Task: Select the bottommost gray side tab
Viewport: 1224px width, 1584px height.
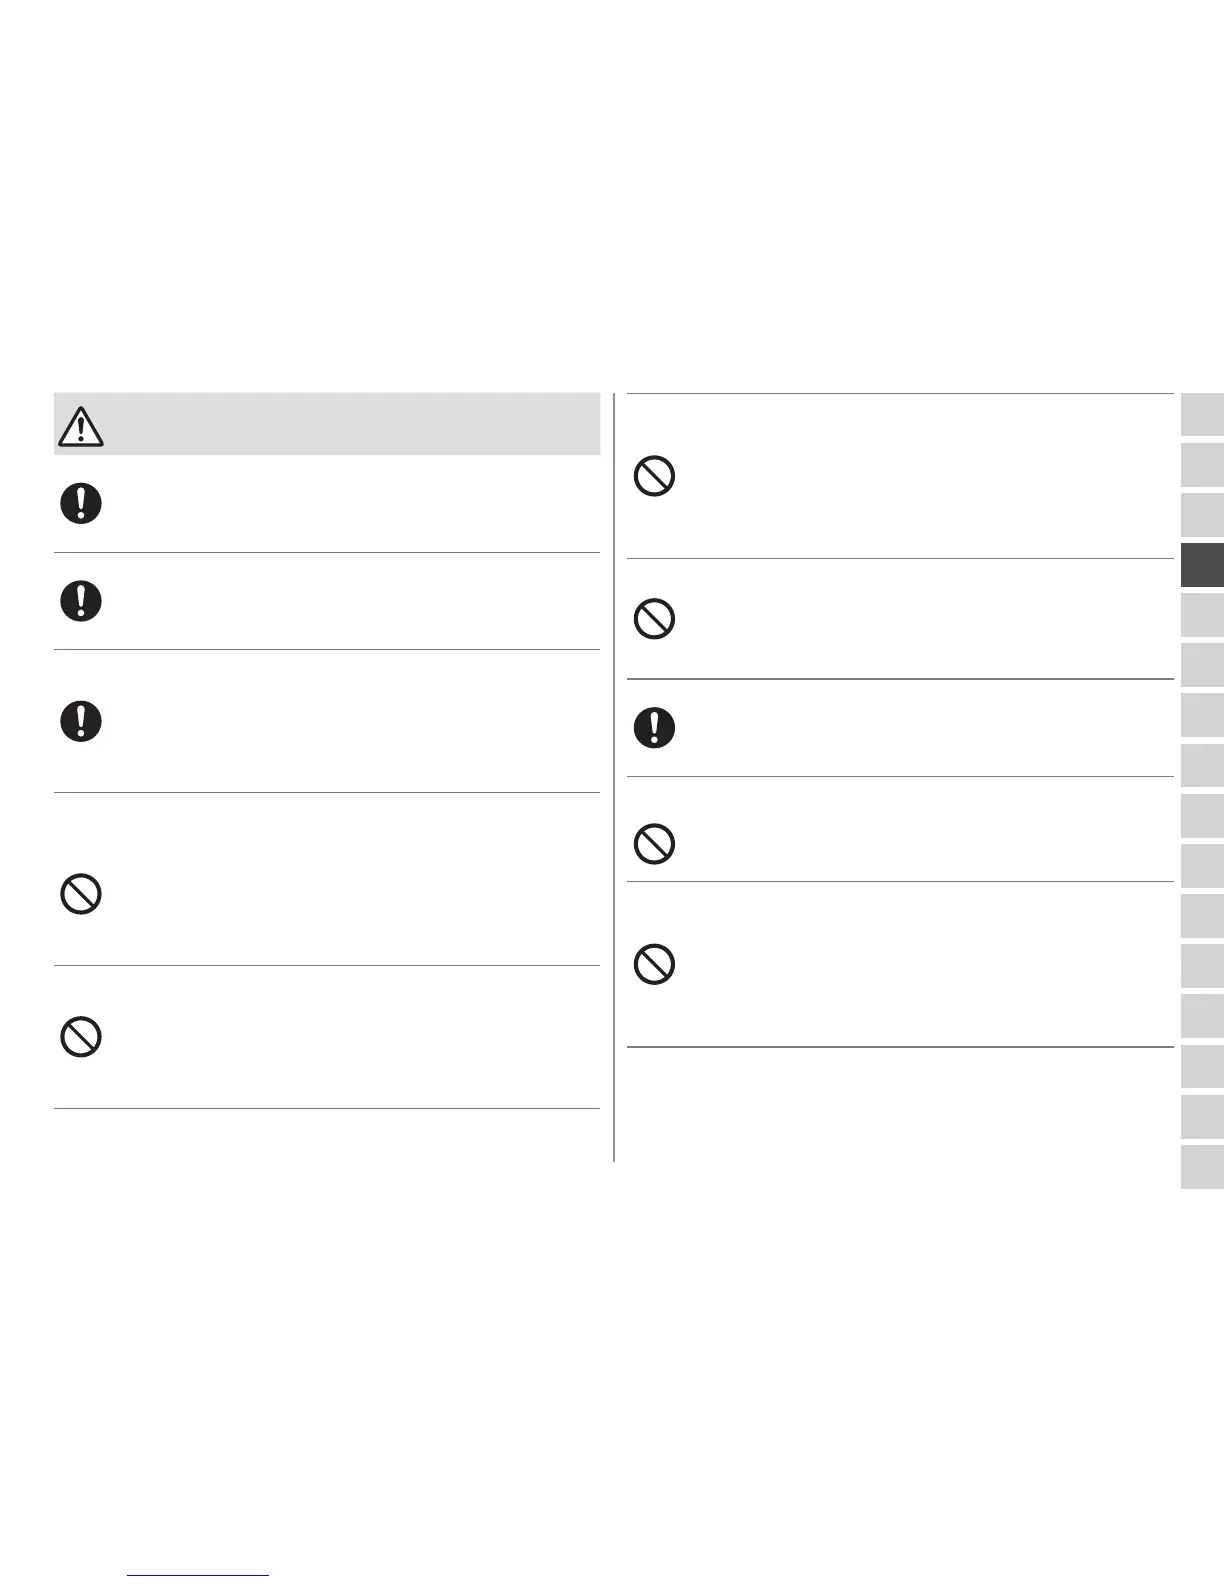Action: pos(1202,1167)
